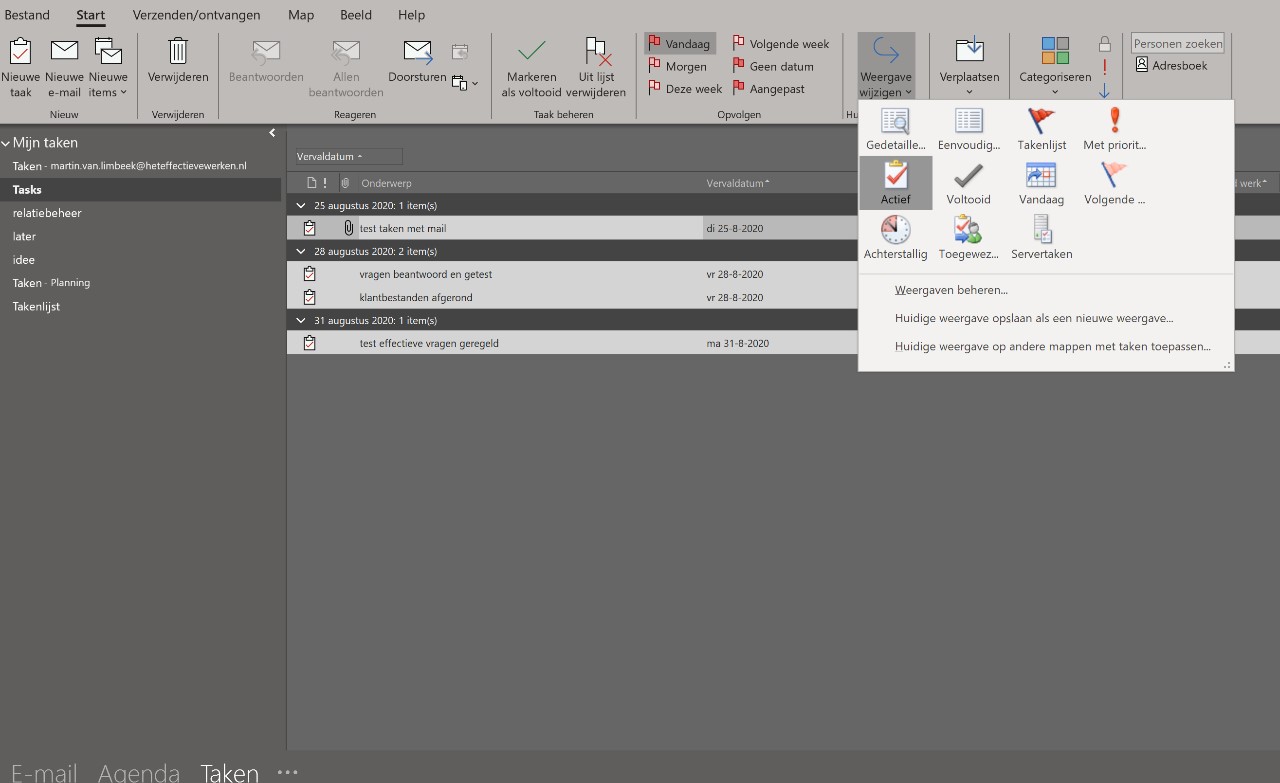Pick the Vandaag view in gallery
Viewport: 1280px width, 783px height.
(x=1041, y=183)
